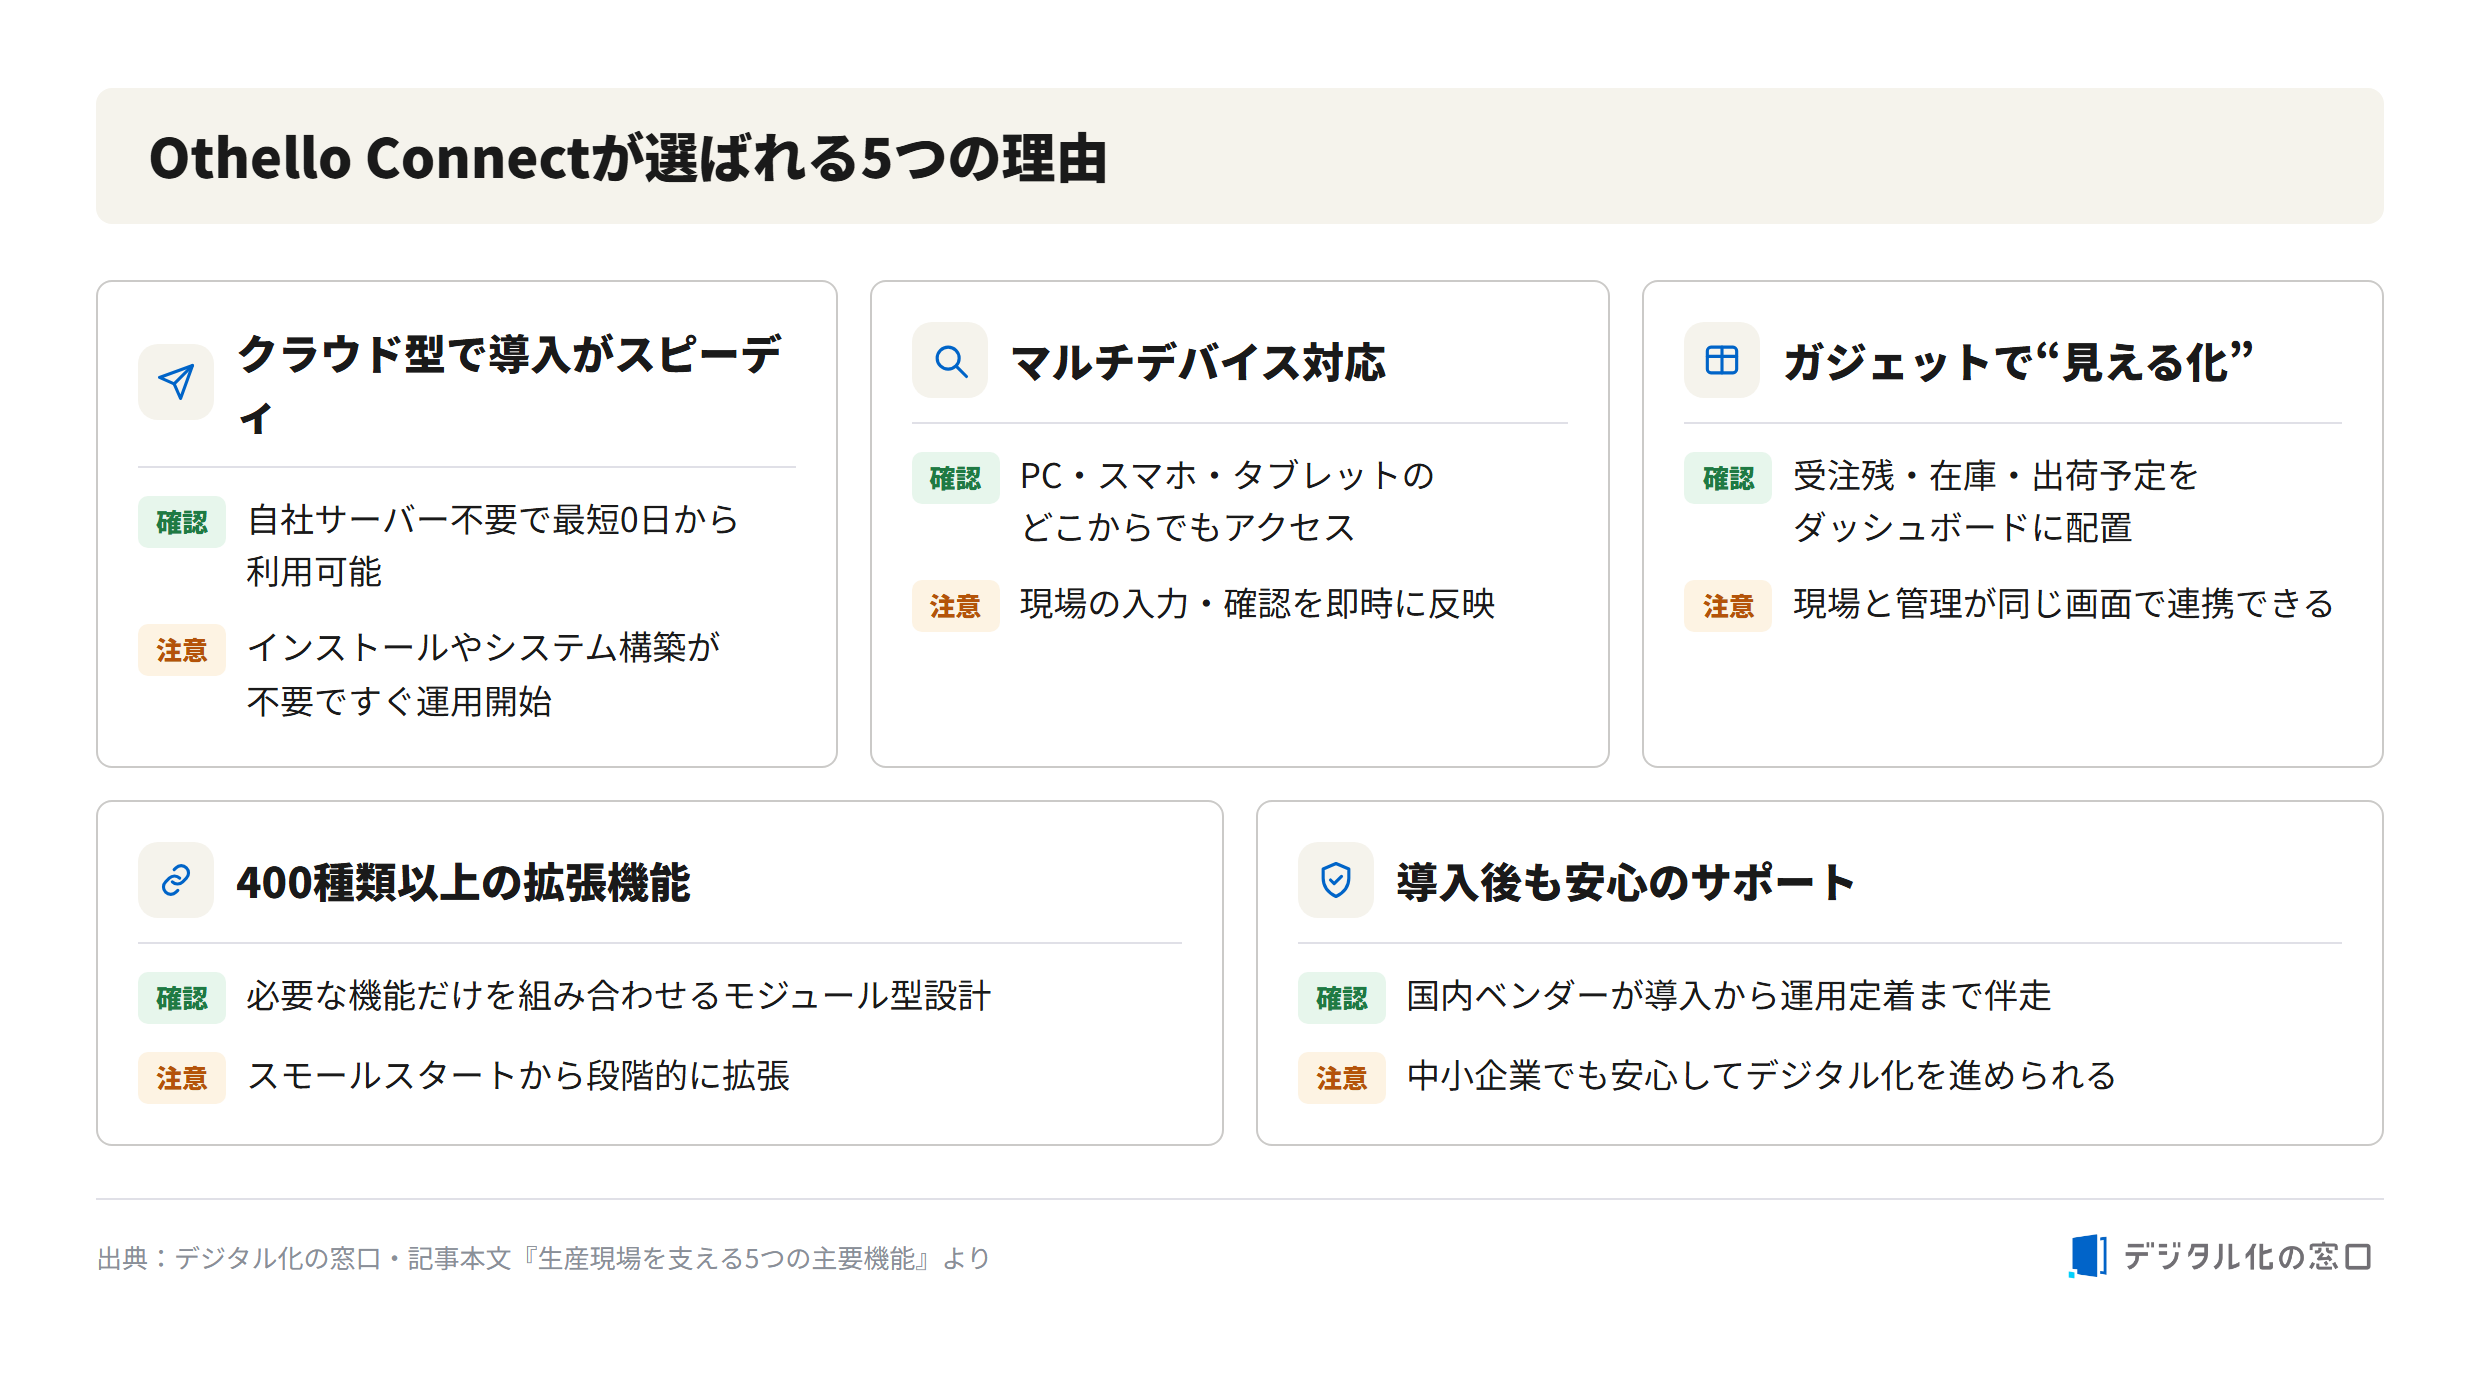This screenshot has width=2480, height=1374.
Task: Select the heading "マルチデバイス対応"
Action: (1198, 362)
